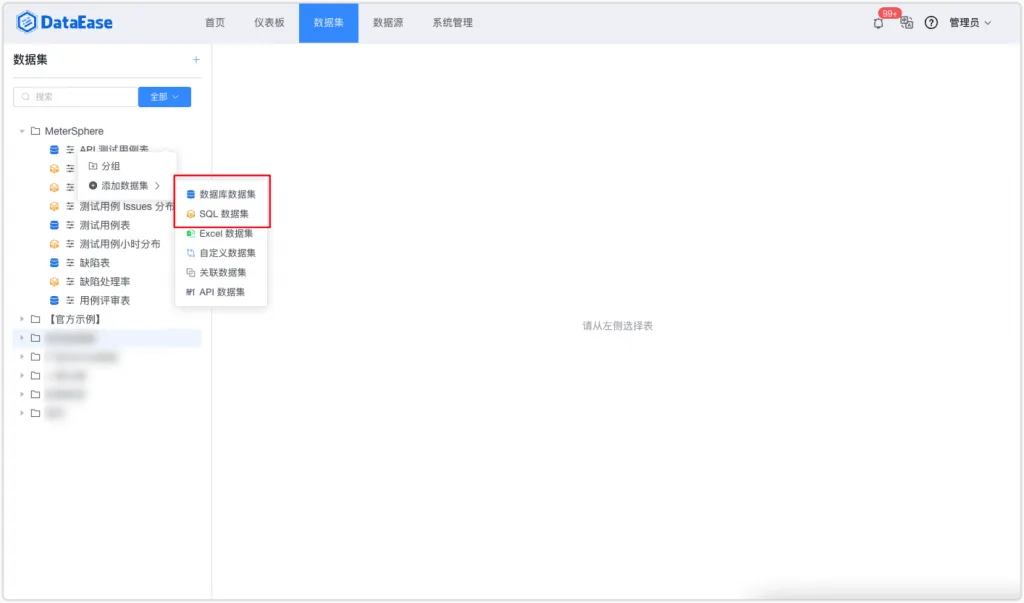Switch to the 数据源 tab
The width and height of the screenshot is (1024, 603).
pyautogui.click(x=388, y=23)
